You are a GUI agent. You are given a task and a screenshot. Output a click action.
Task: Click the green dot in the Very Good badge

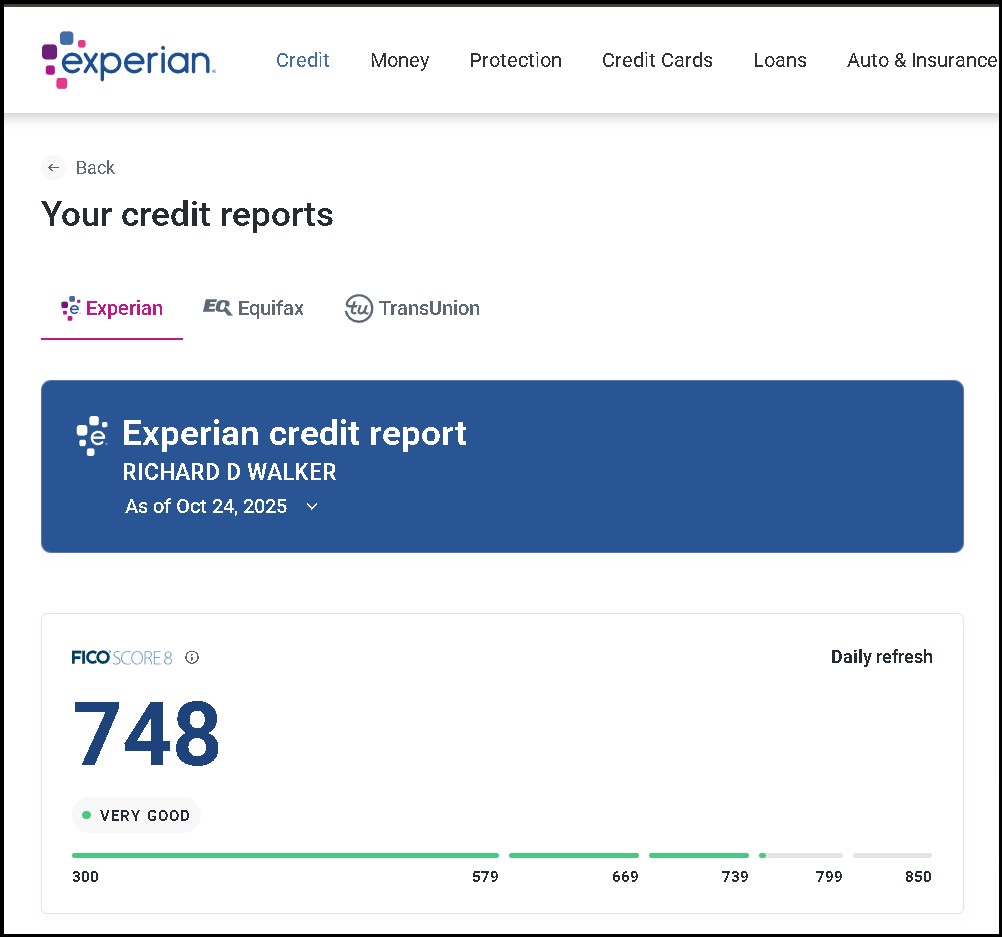point(86,816)
